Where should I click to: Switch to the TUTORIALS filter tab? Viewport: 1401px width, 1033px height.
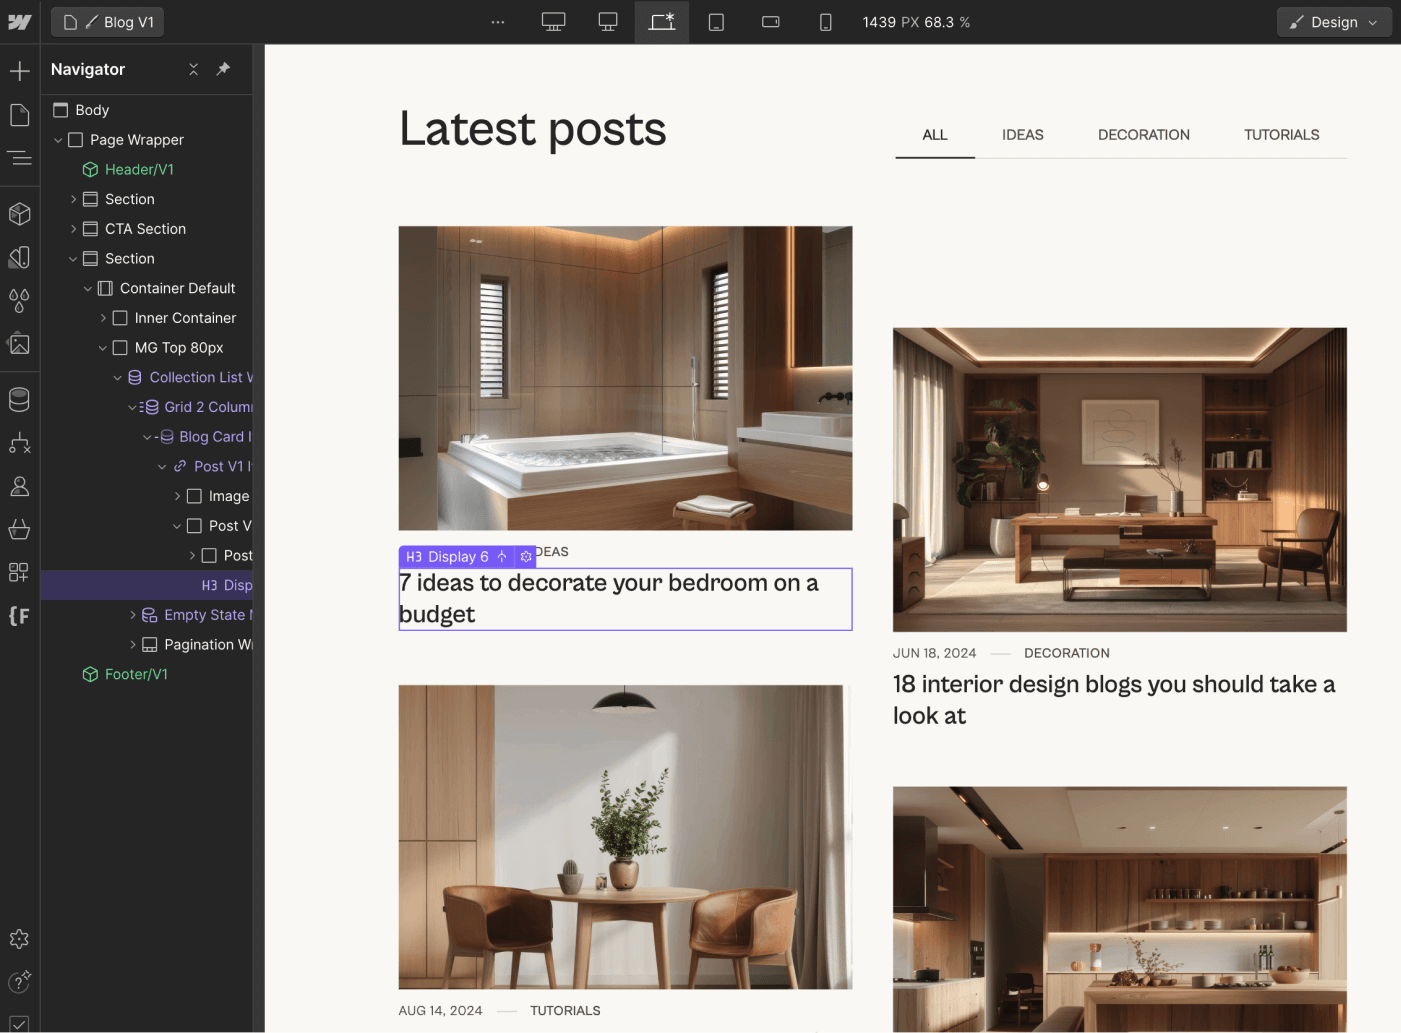1281,134
